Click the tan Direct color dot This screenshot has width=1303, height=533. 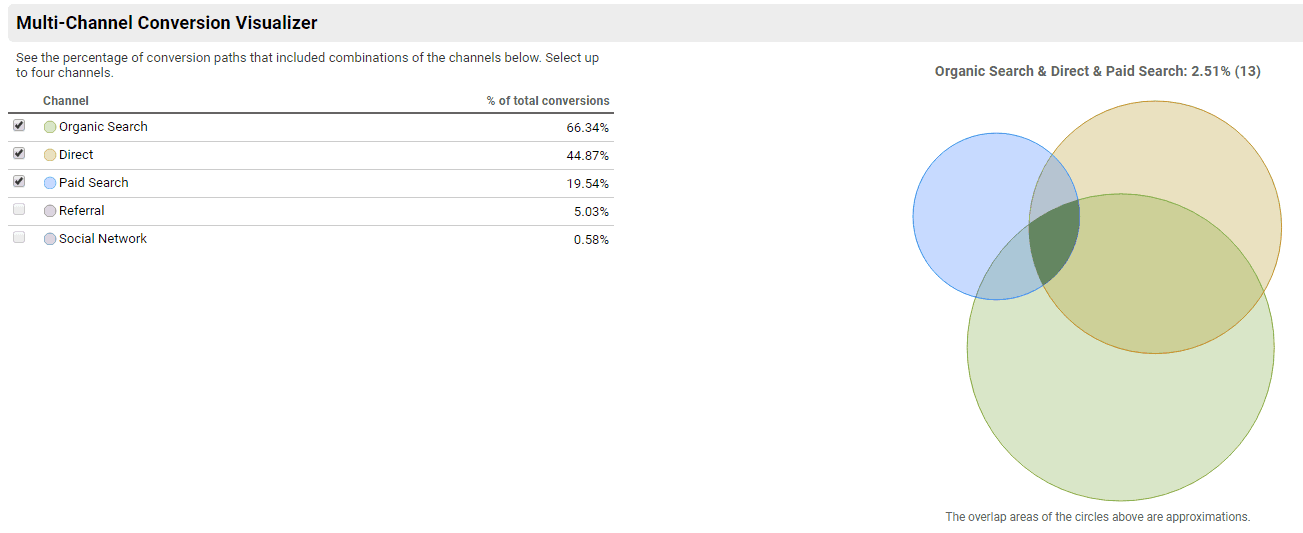pyautogui.click(x=50, y=155)
